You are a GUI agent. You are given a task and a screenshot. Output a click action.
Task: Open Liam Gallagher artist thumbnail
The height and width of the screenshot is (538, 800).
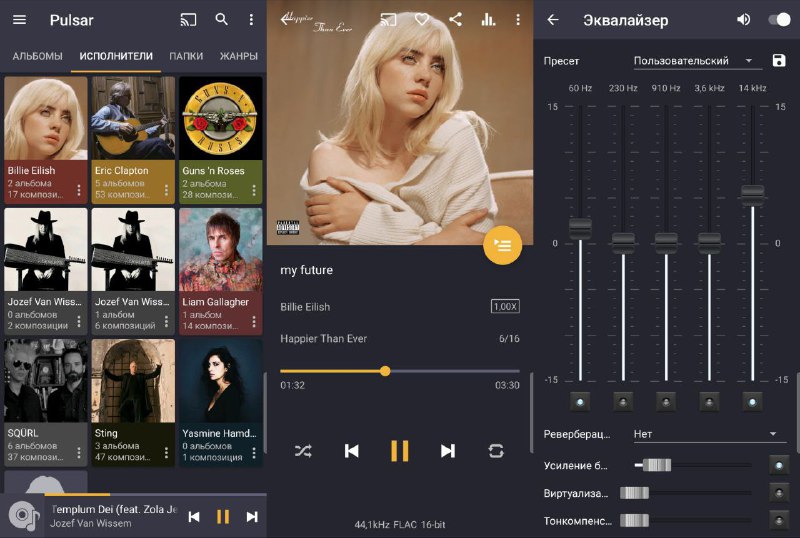pyautogui.click(x=221, y=250)
